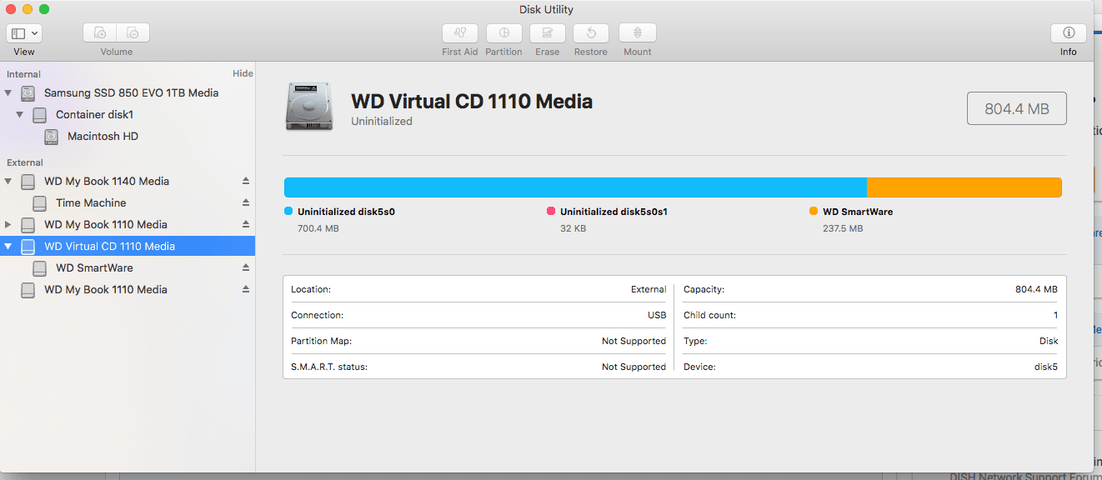Hide the Internal sidebar section
The image size is (1102, 480).
tap(242, 74)
